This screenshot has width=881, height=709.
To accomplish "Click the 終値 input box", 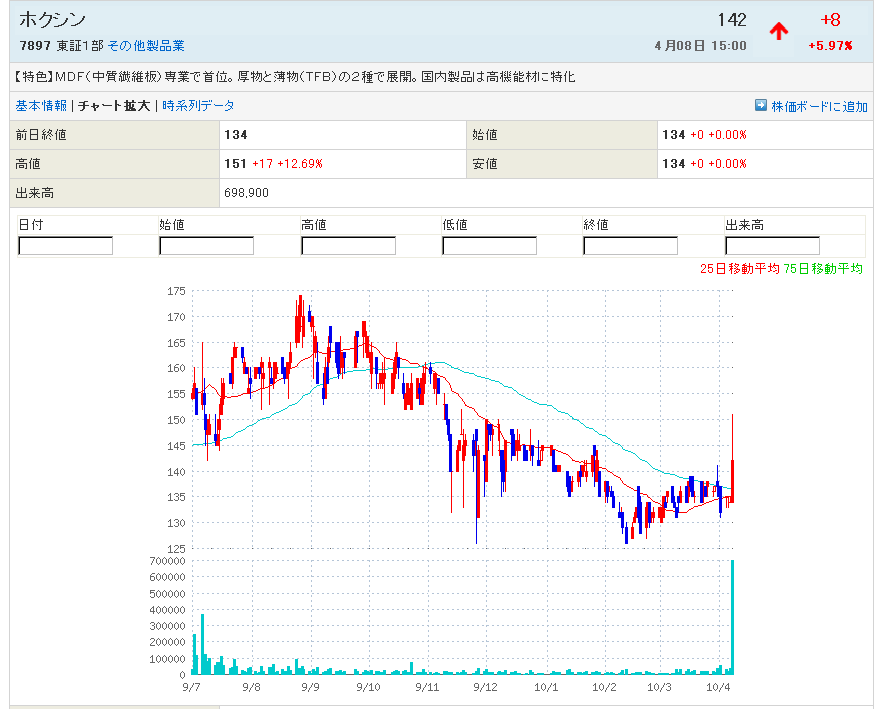I will click(630, 245).
